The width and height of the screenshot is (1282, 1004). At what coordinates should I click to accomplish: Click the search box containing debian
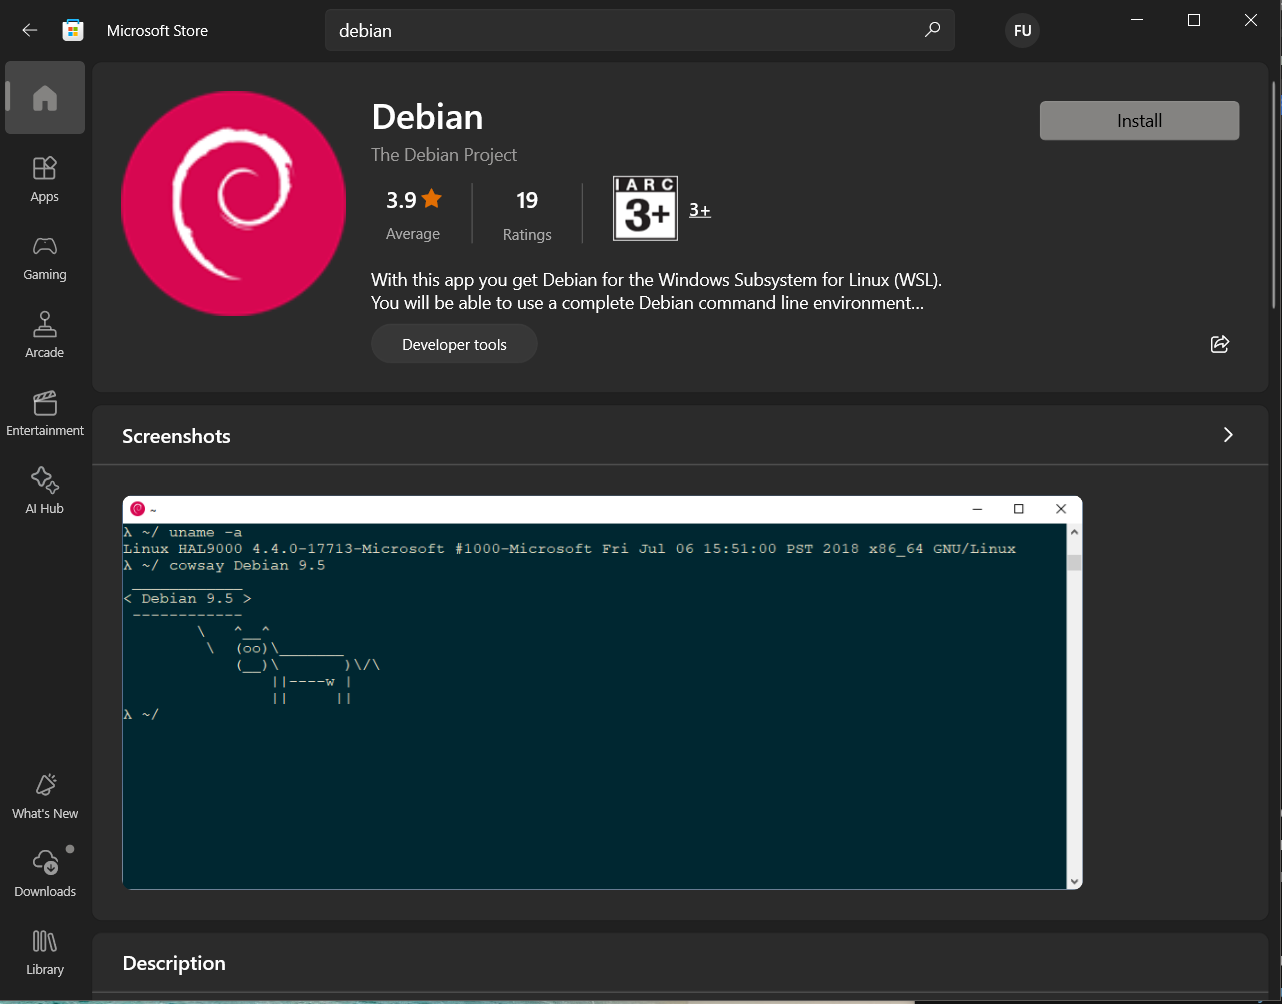[640, 30]
